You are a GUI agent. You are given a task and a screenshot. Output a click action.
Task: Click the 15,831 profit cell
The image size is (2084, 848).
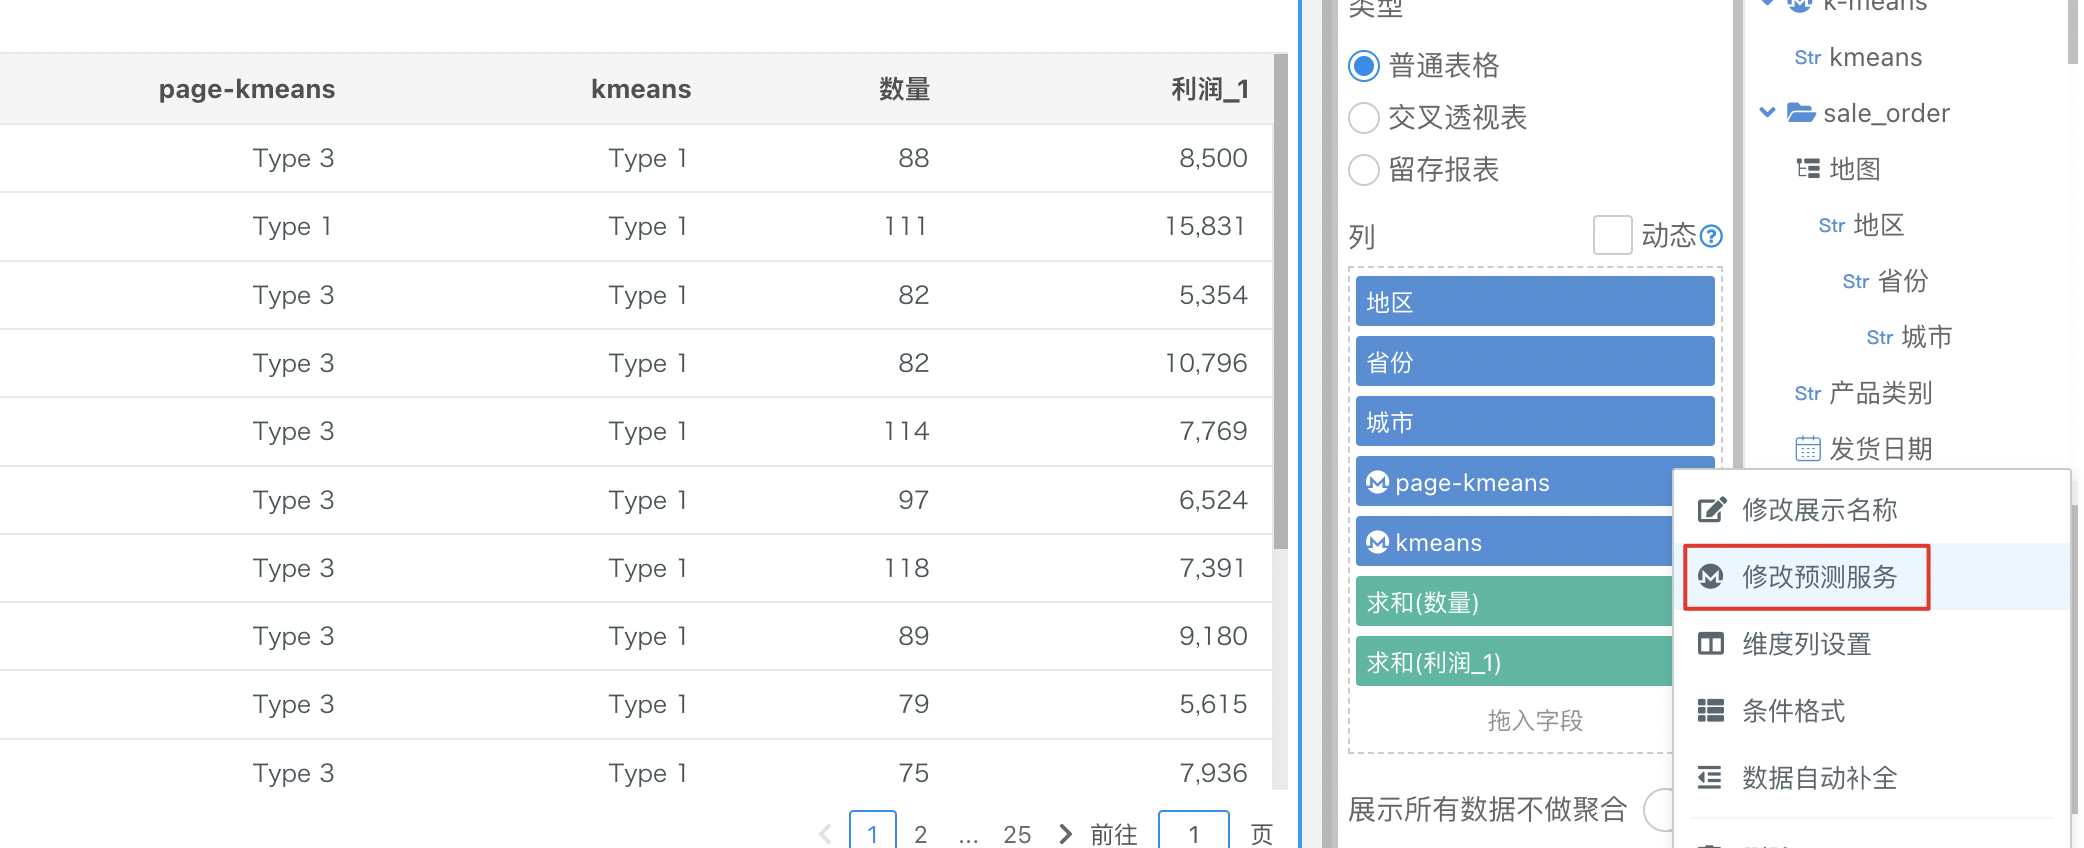(x=1205, y=226)
